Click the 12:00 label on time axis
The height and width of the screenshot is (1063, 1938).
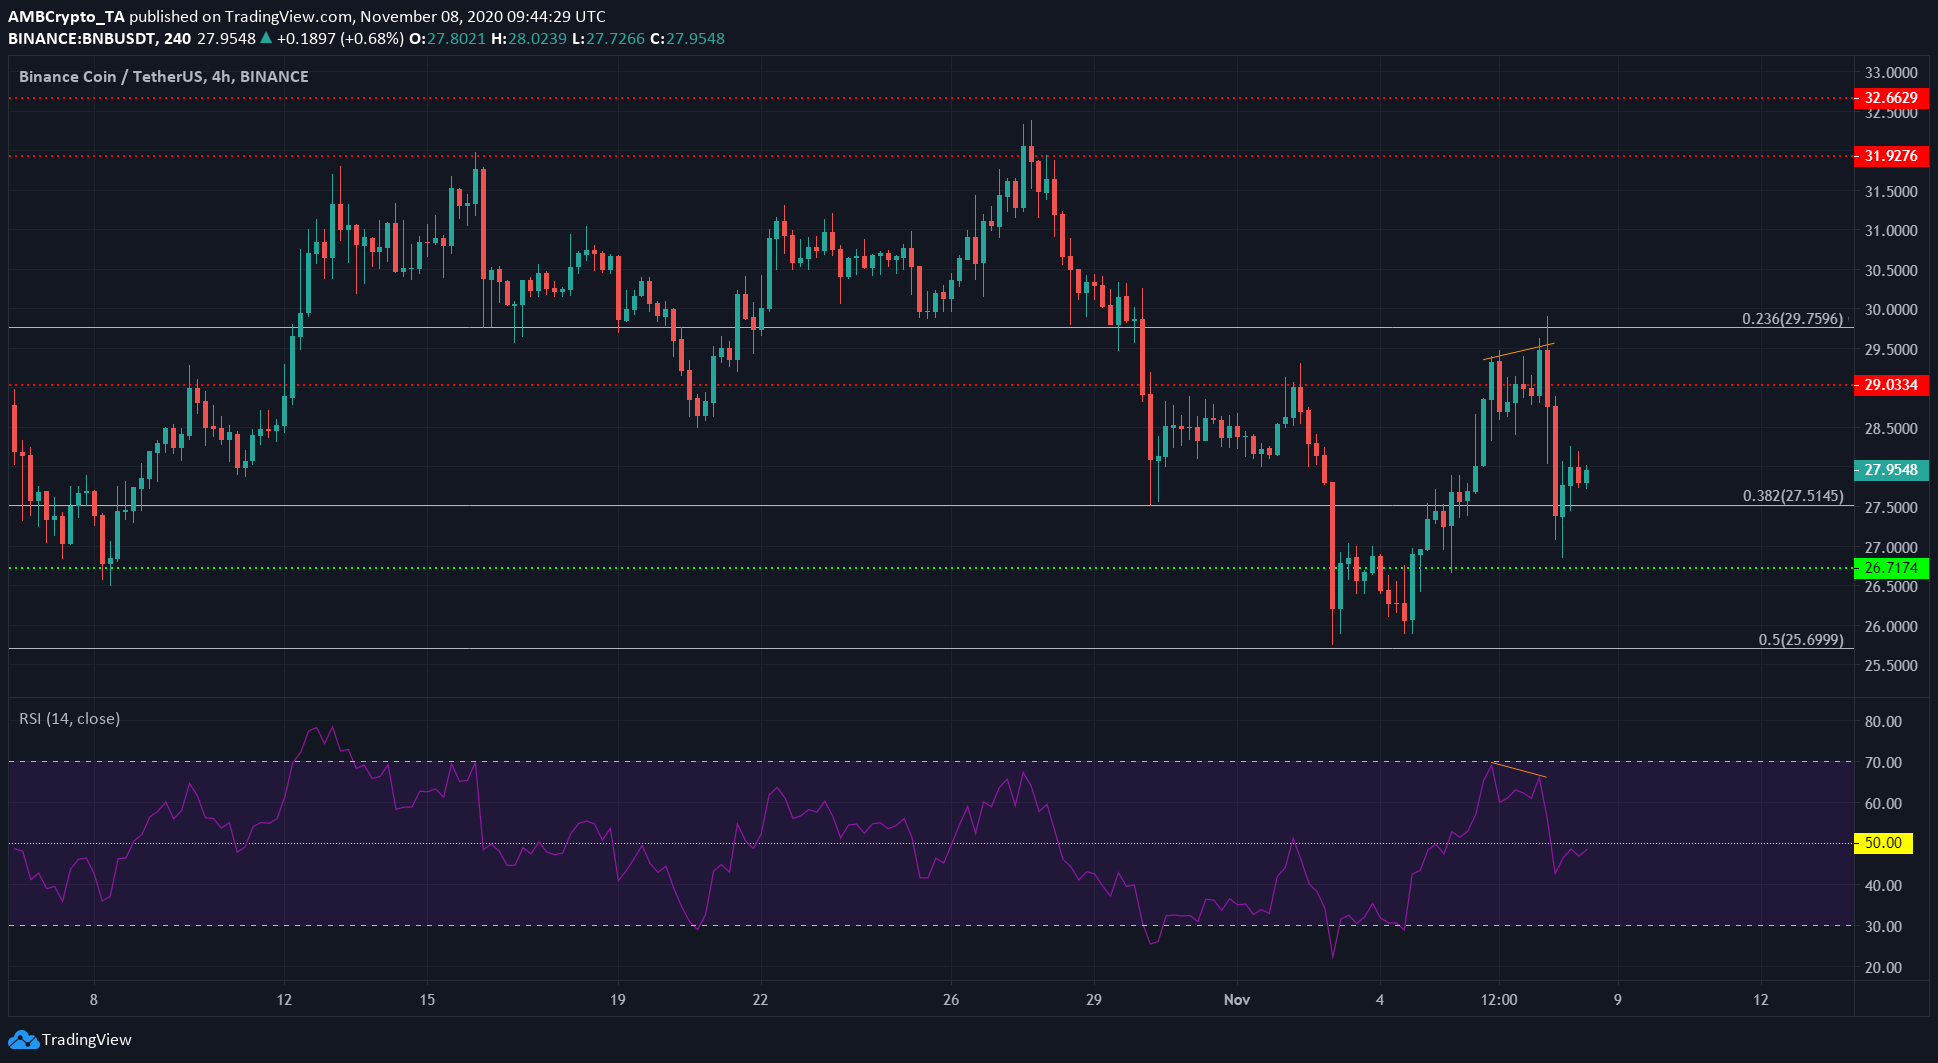pos(1499,1000)
